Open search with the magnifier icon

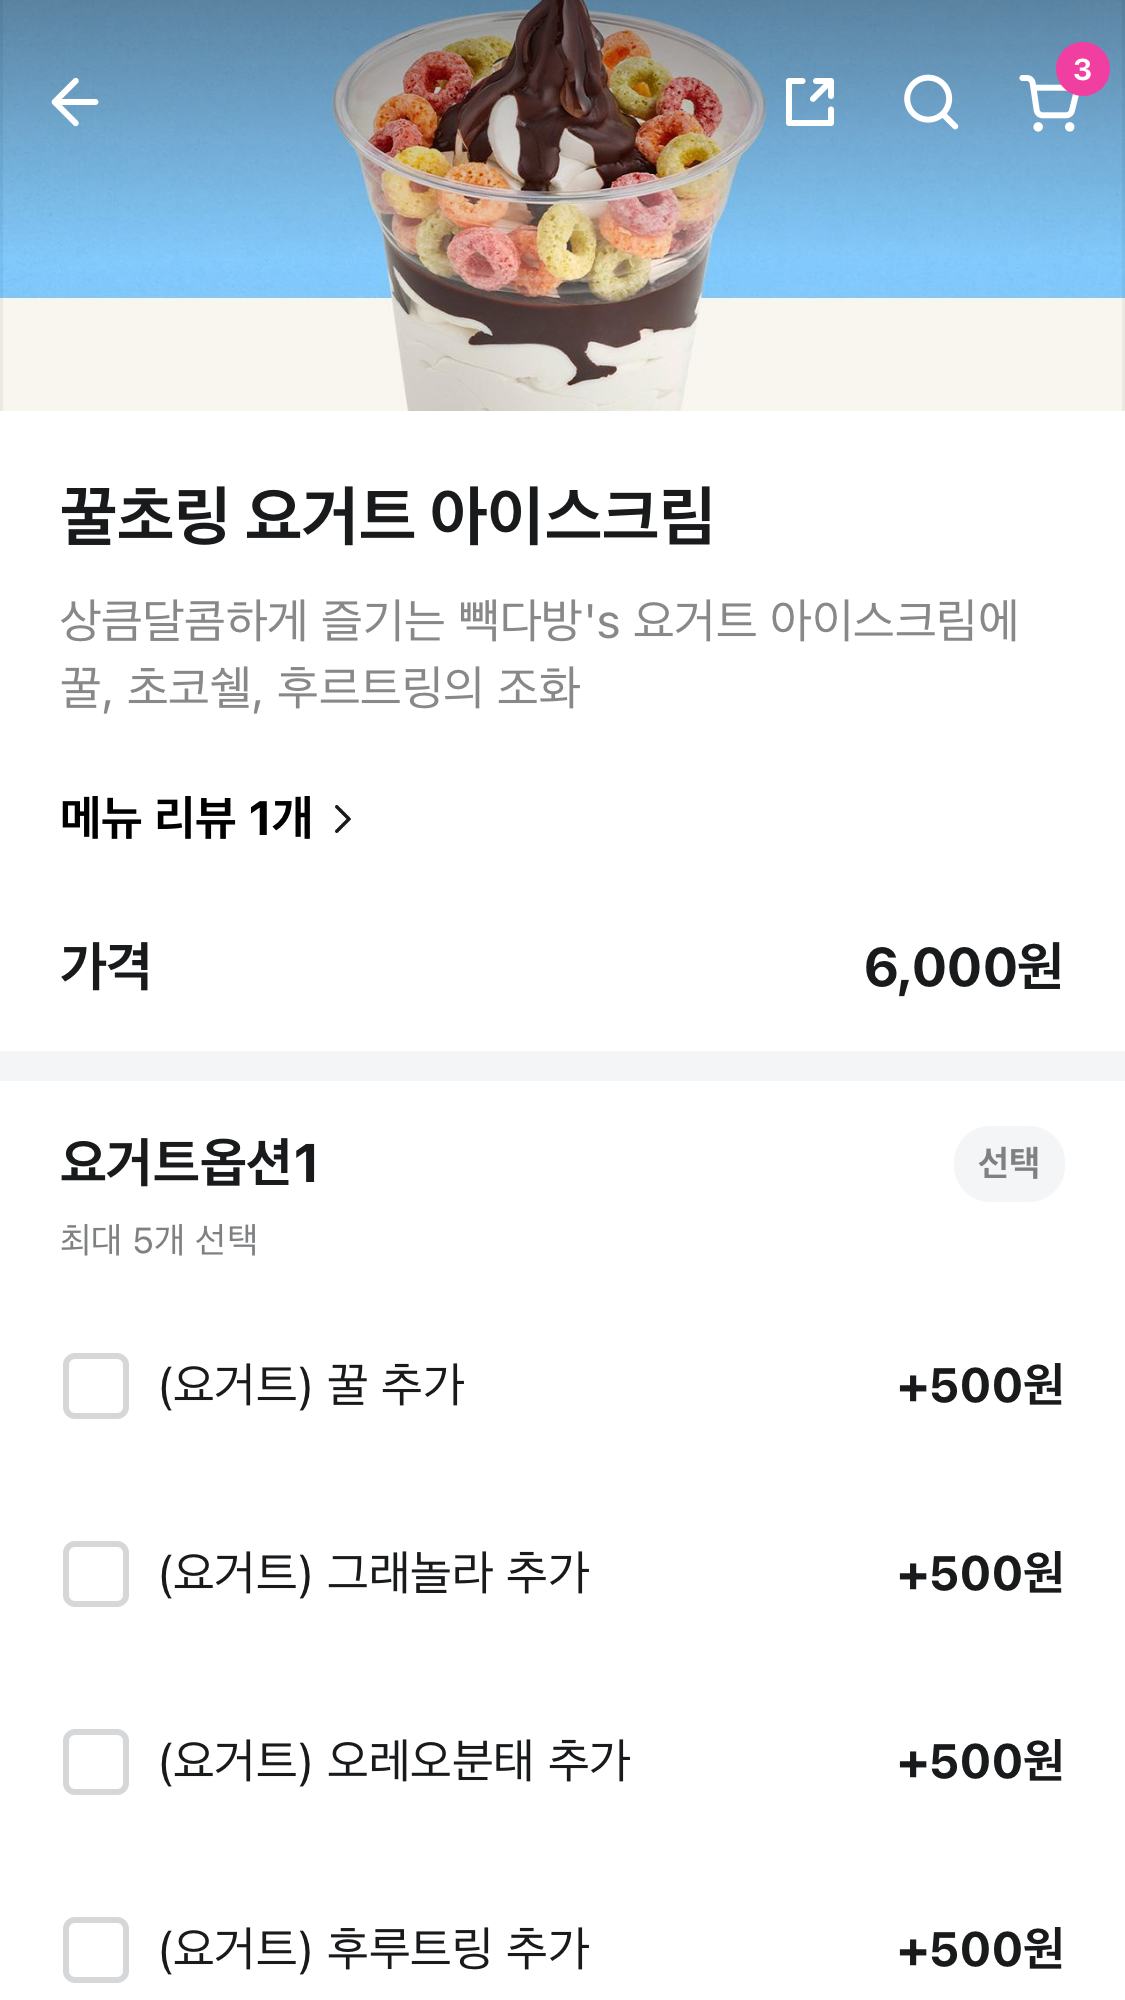tap(930, 102)
